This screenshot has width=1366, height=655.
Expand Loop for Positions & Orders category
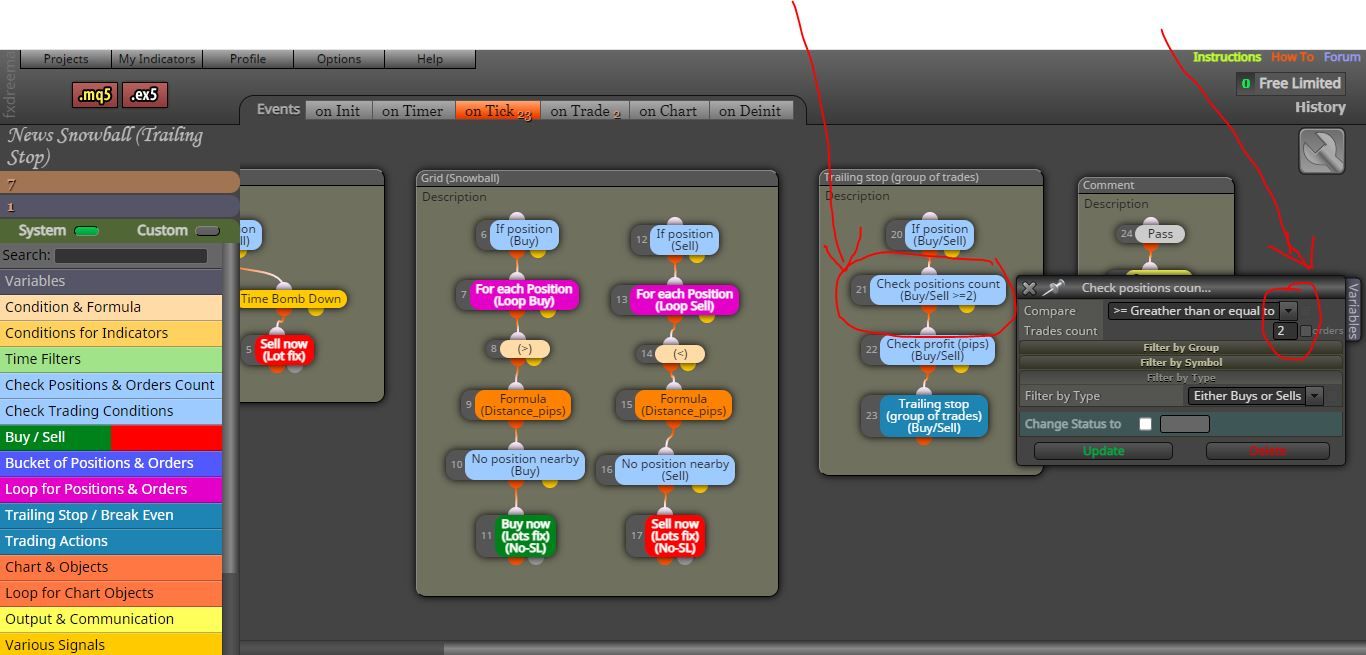pyautogui.click(x=111, y=489)
